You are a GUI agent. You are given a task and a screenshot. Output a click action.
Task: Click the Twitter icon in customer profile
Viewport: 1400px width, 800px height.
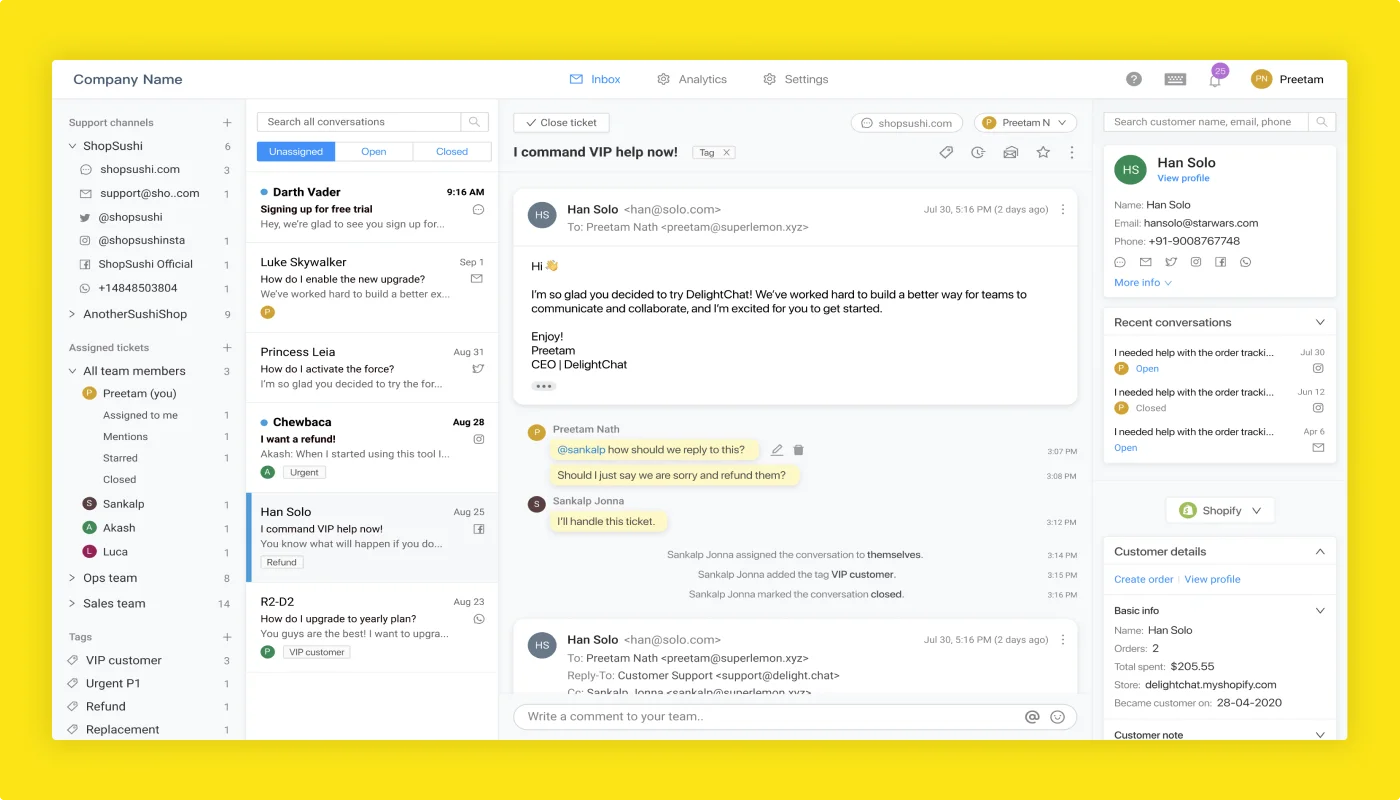[x=1170, y=261]
